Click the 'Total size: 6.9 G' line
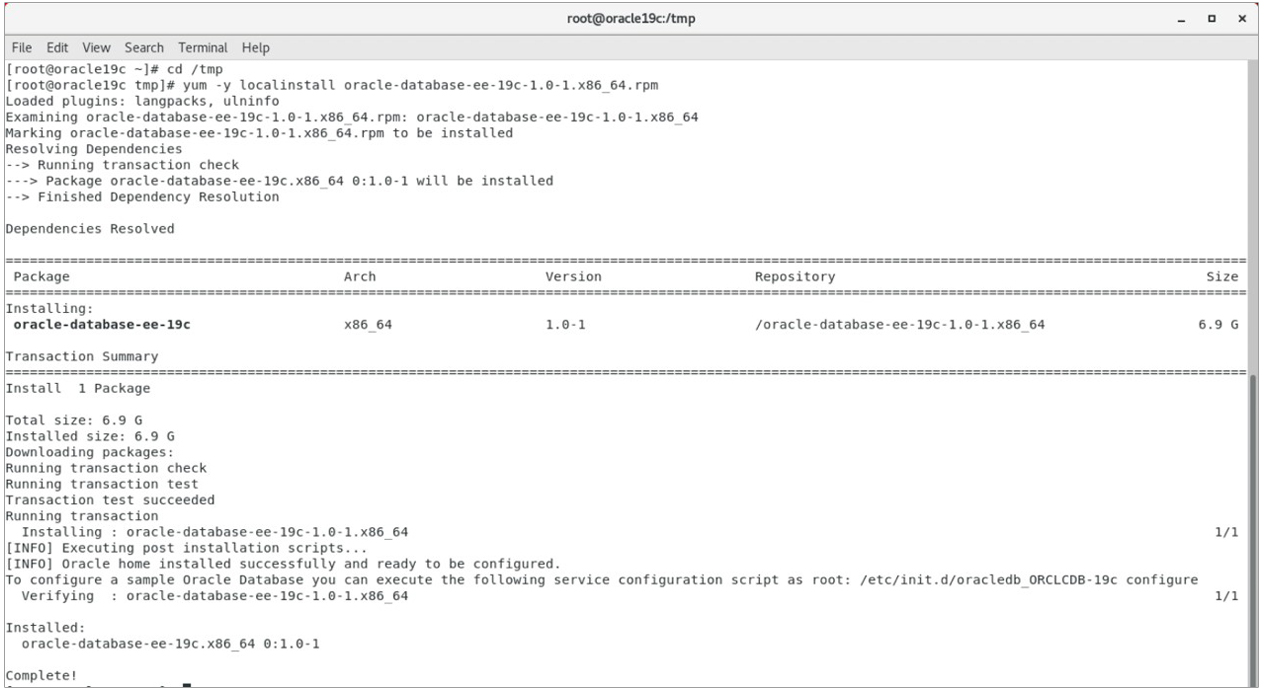Viewport: 1268px width, 693px height. pyautogui.click(x=74, y=420)
